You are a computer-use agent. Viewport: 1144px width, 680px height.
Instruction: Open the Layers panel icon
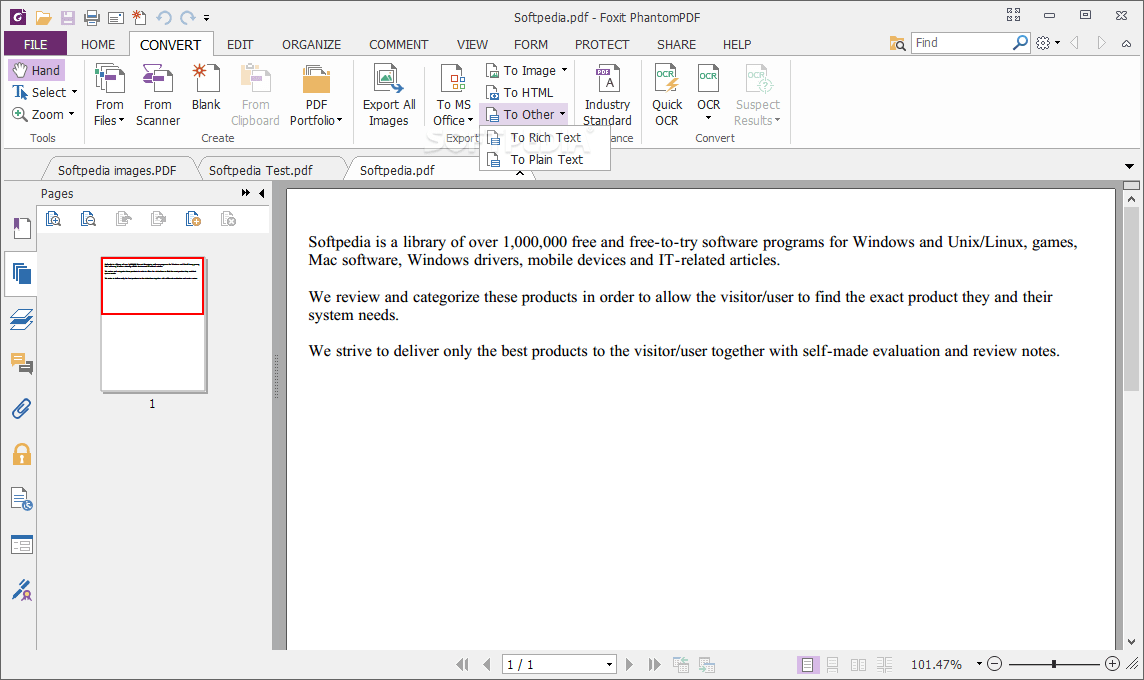click(21, 319)
